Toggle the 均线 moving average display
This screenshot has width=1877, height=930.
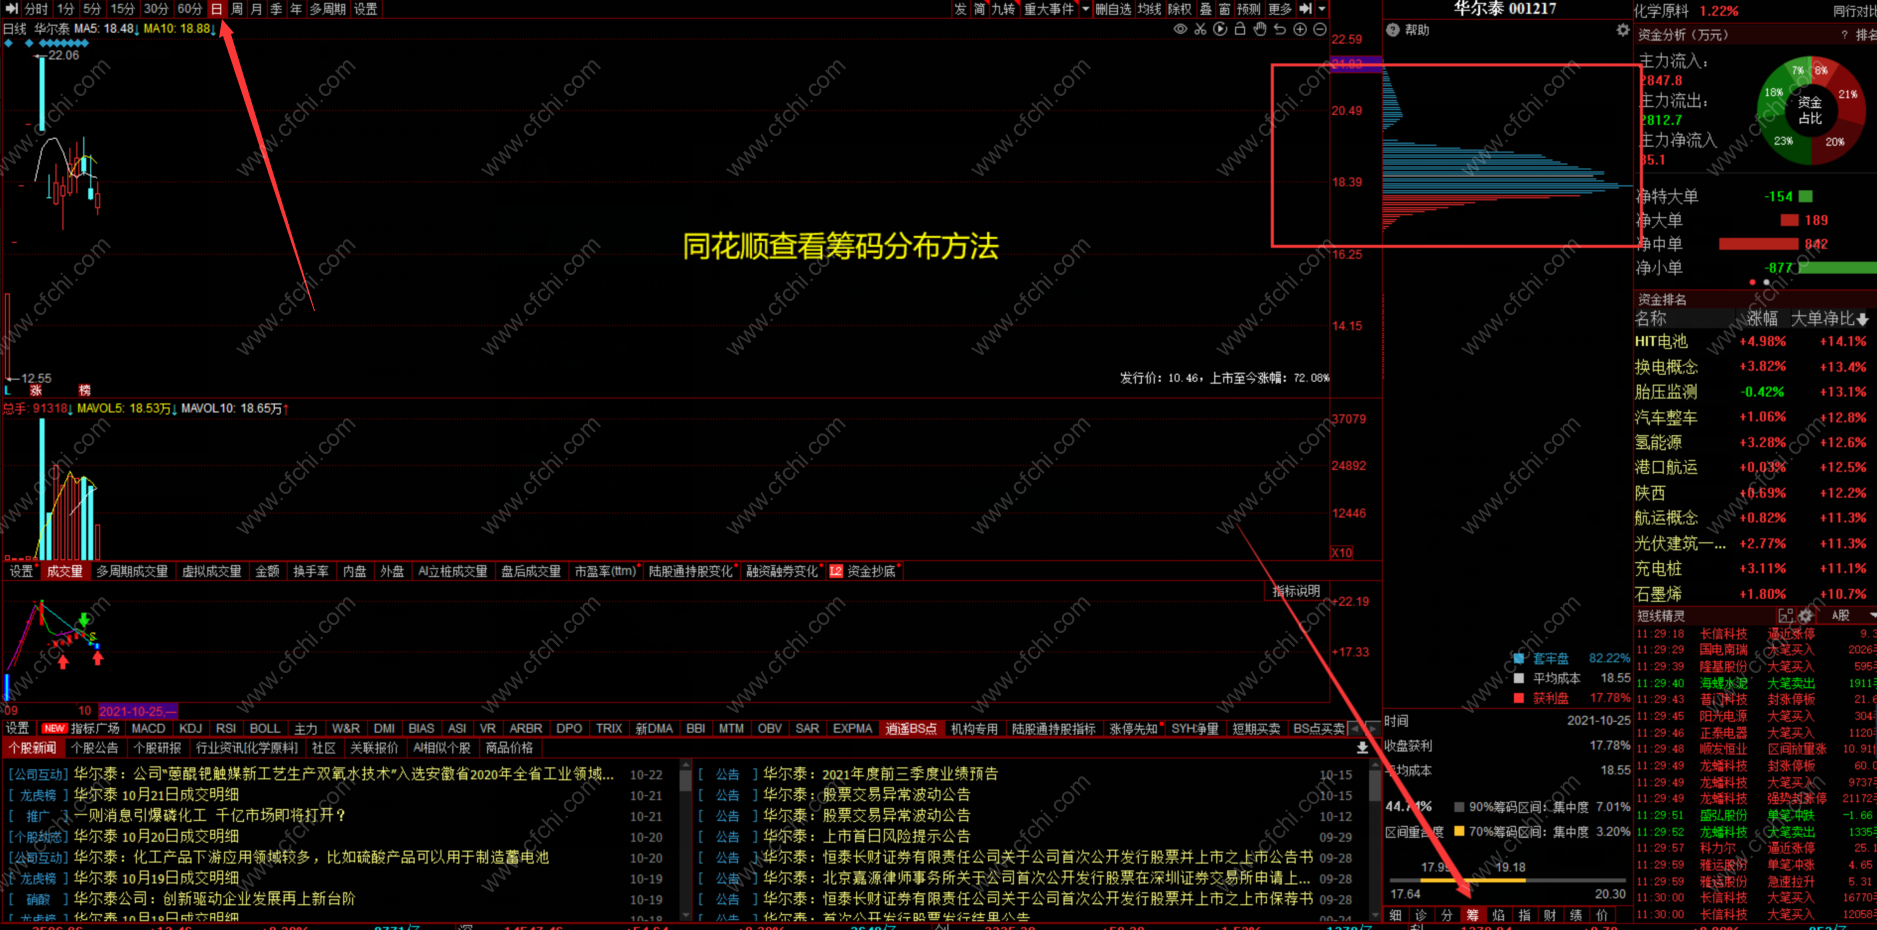tap(1150, 9)
